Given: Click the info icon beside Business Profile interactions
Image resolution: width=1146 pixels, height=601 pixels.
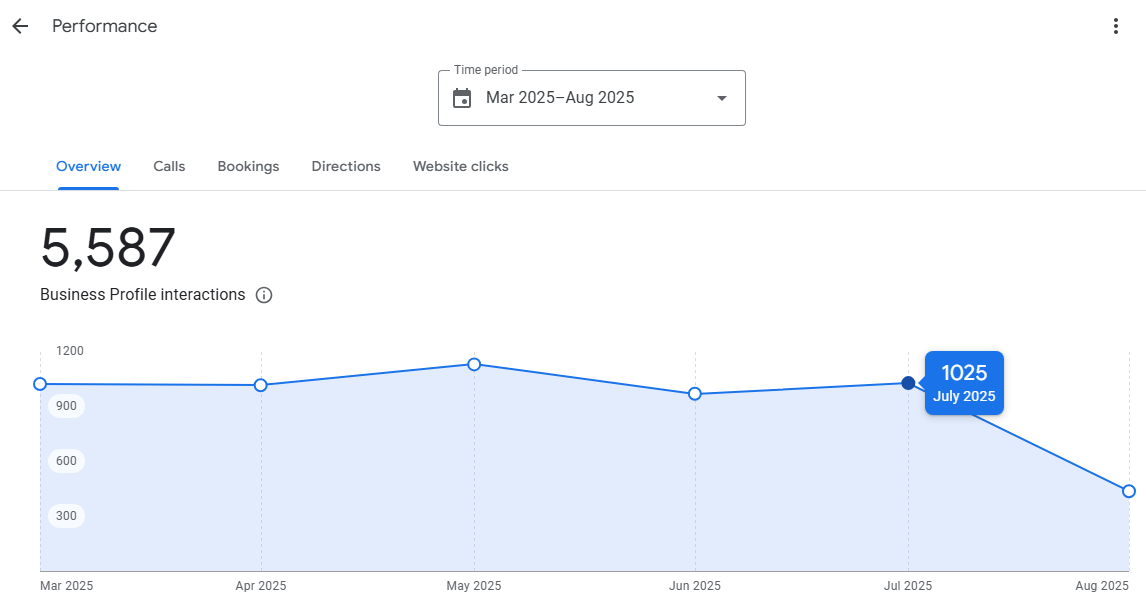Looking at the screenshot, I should click(x=264, y=295).
